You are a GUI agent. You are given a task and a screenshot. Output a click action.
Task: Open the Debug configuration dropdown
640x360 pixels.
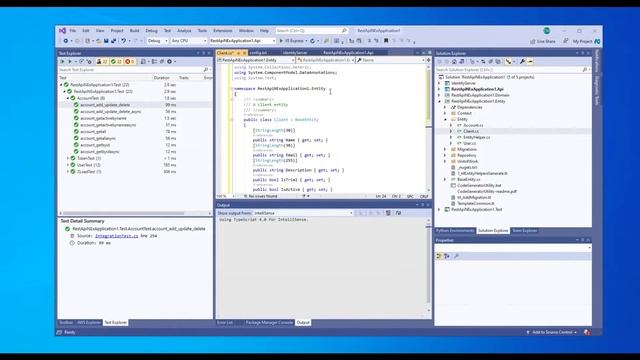(157, 41)
